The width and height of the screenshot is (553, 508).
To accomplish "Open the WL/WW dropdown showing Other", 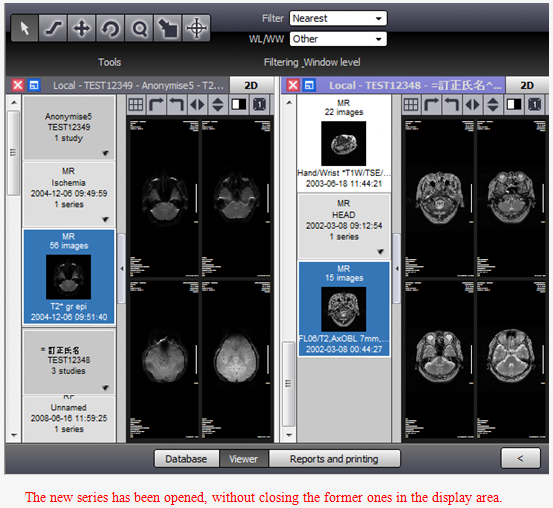I will pyautogui.click(x=338, y=39).
